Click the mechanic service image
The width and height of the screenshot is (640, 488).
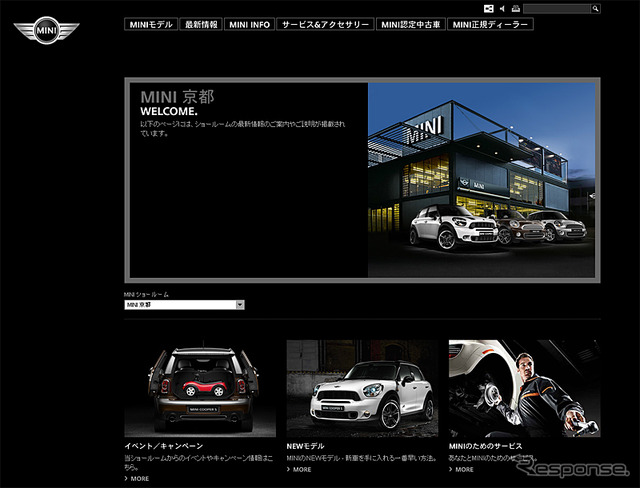(x=524, y=388)
